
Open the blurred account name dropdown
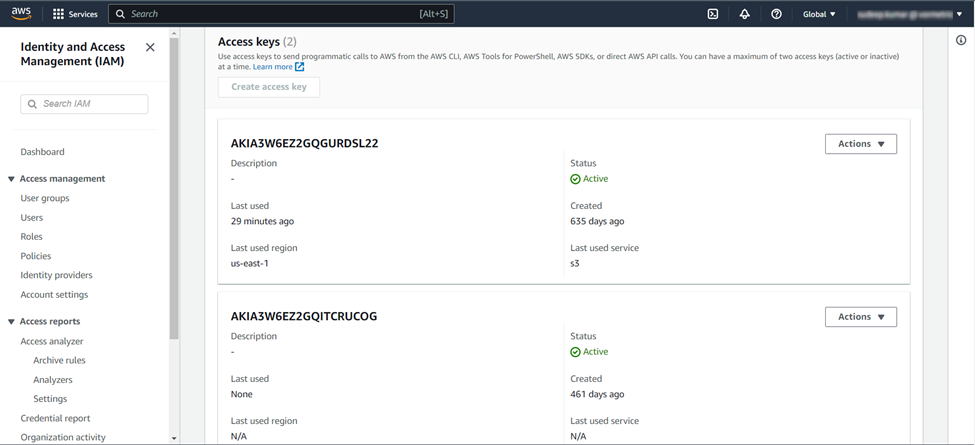(x=910, y=14)
